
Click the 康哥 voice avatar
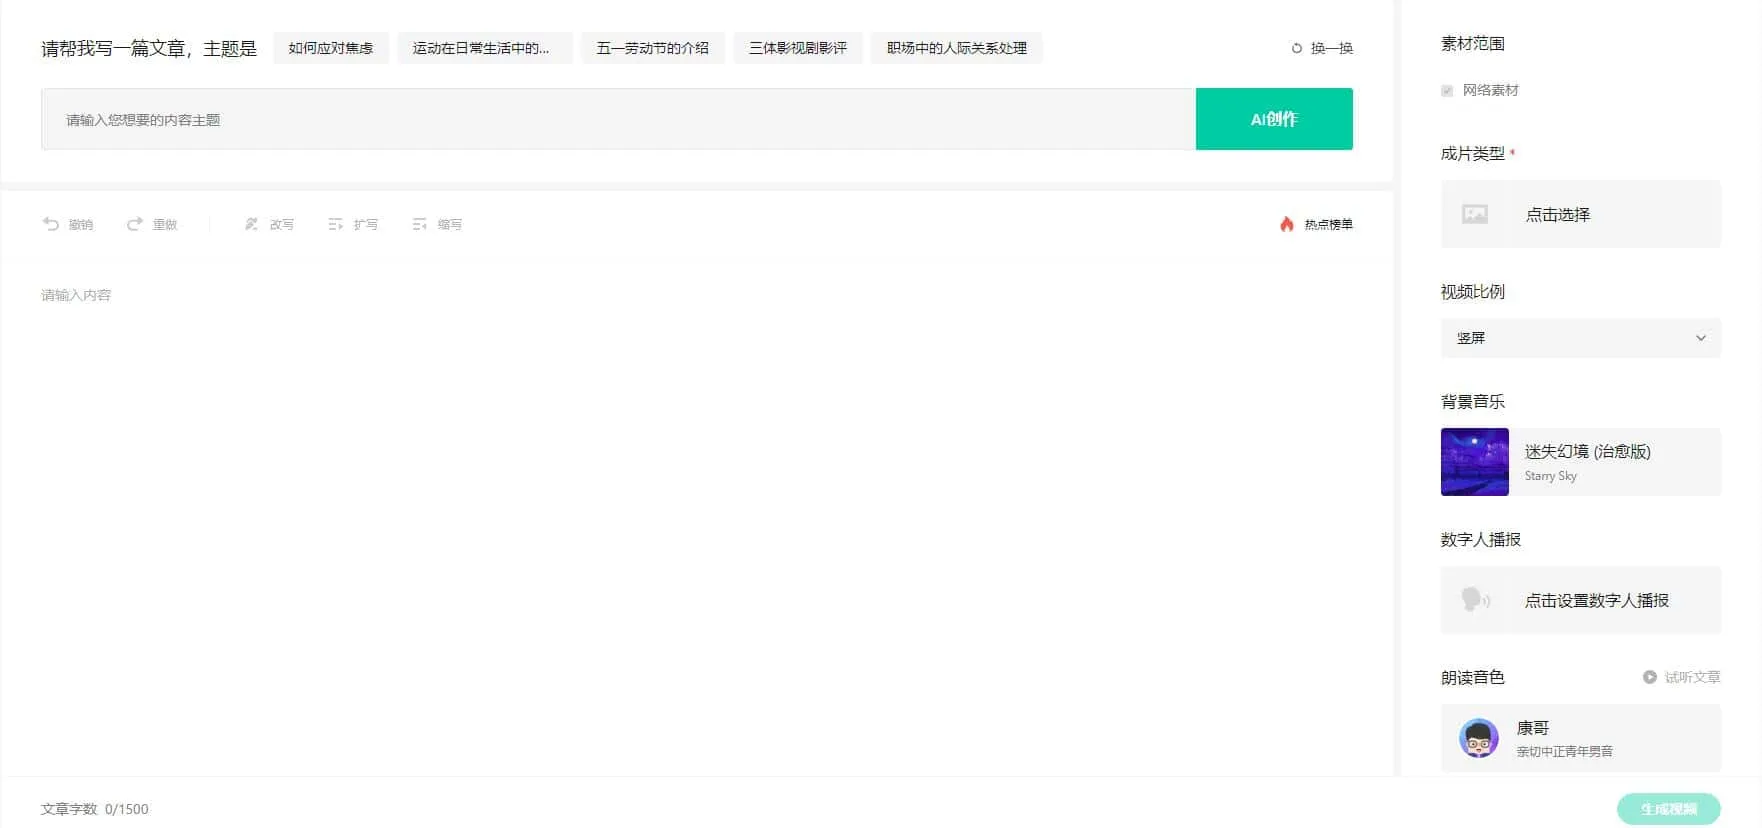point(1479,738)
